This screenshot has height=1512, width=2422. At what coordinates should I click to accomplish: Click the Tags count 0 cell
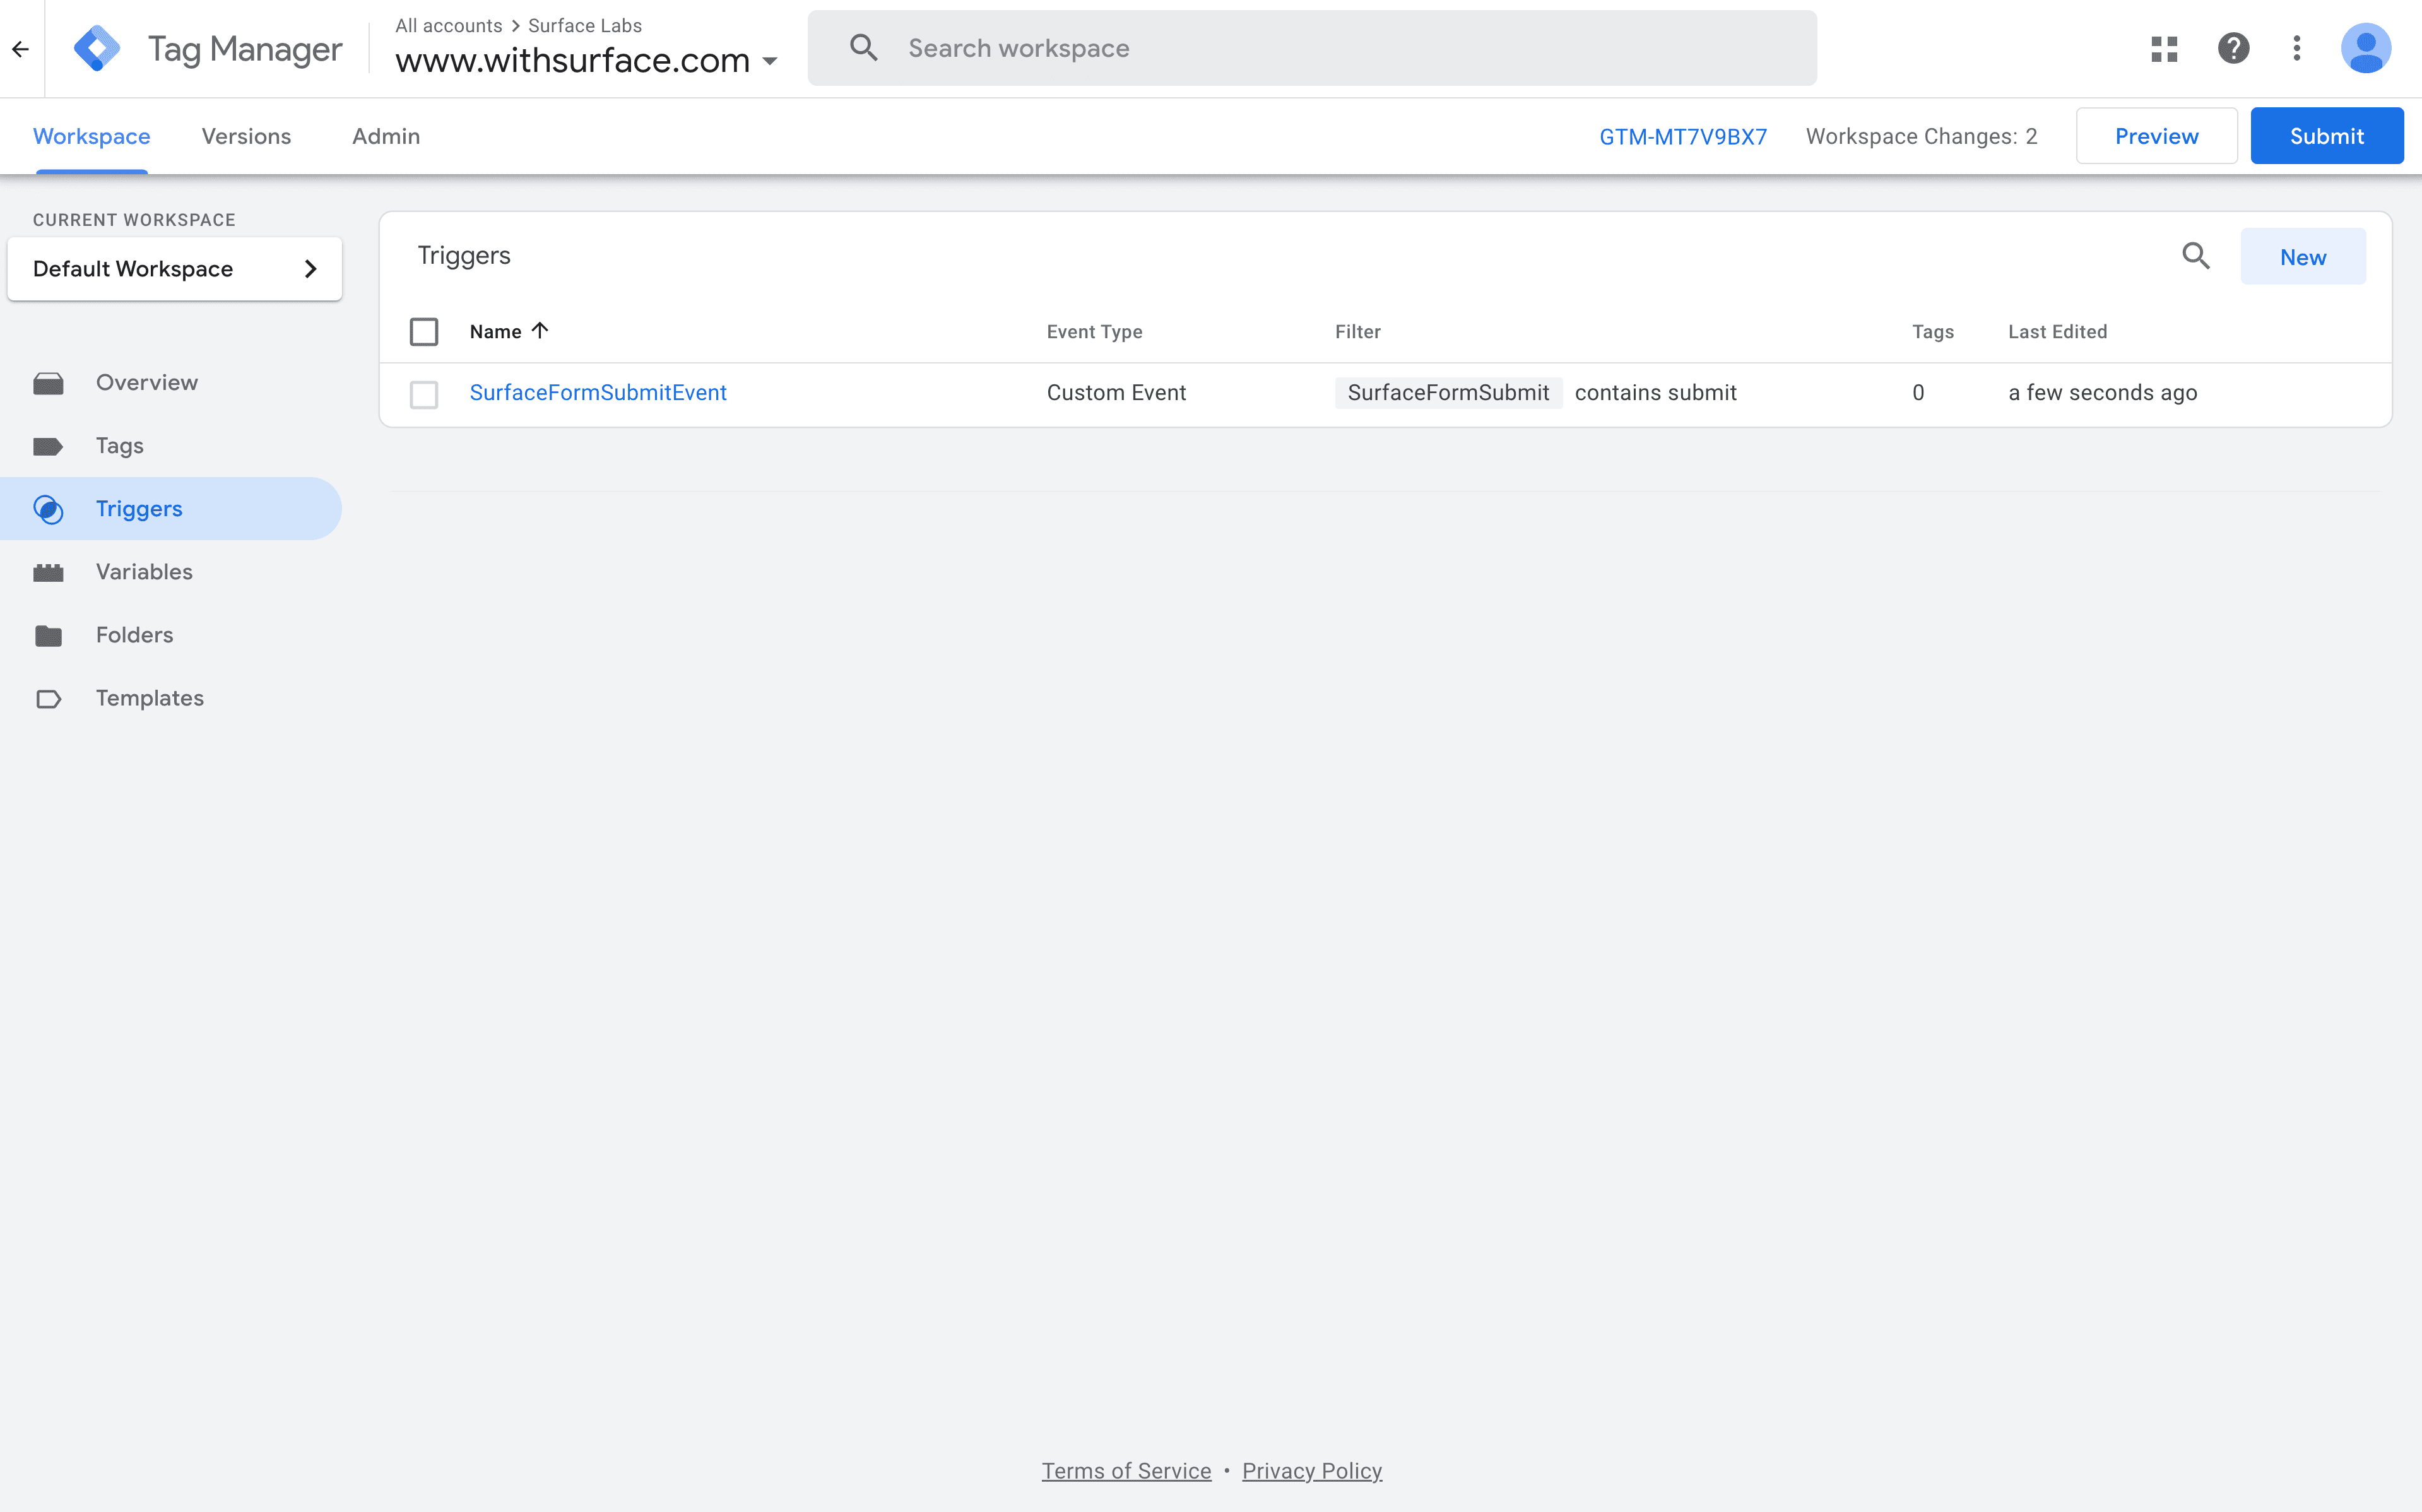pyautogui.click(x=1918, y=393)
